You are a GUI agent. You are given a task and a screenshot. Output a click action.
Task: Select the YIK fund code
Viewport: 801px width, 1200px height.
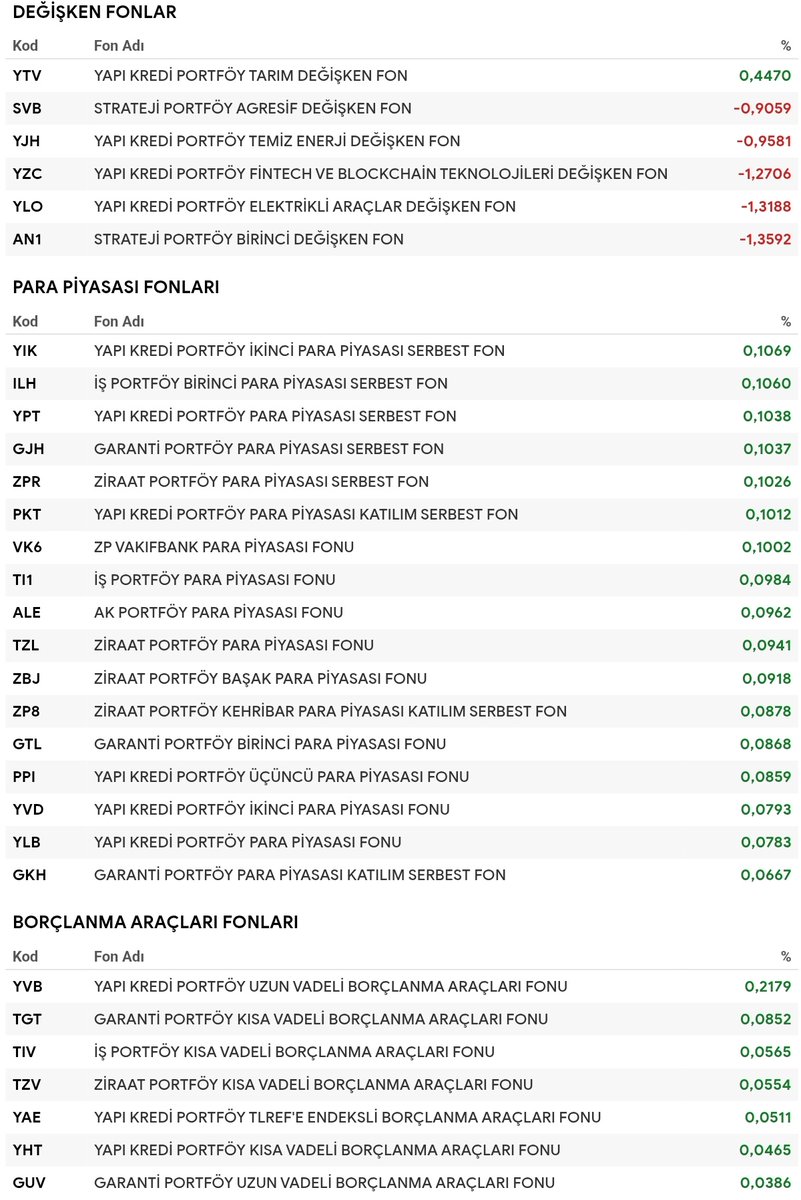pyautogui.click(x=26, y=350)
